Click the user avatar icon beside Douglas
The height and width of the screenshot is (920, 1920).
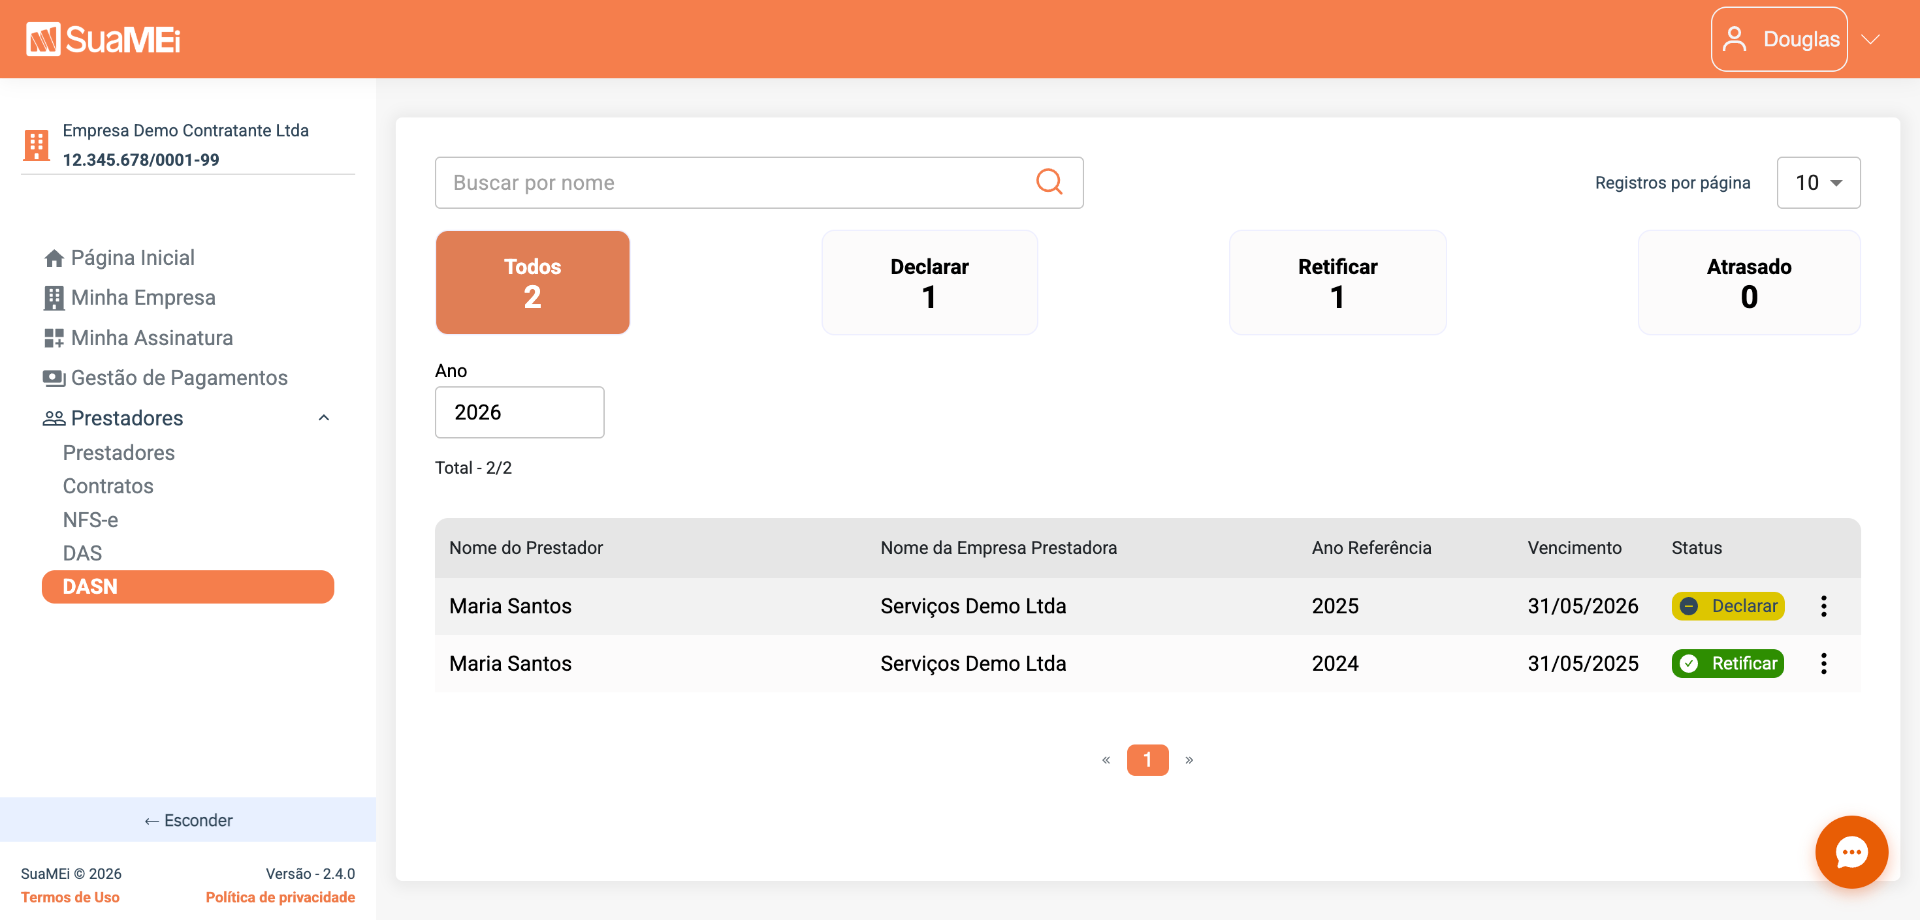tap(1735, 39)
